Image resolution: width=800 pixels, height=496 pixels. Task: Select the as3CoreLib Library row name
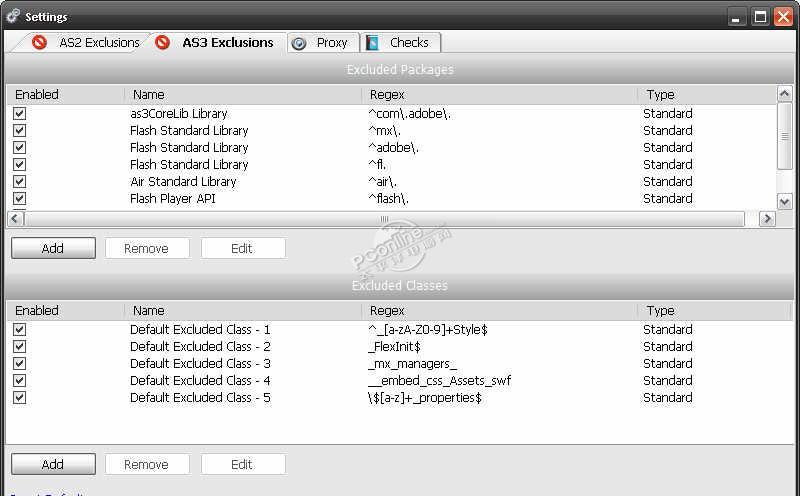click(x=179, y=113)
